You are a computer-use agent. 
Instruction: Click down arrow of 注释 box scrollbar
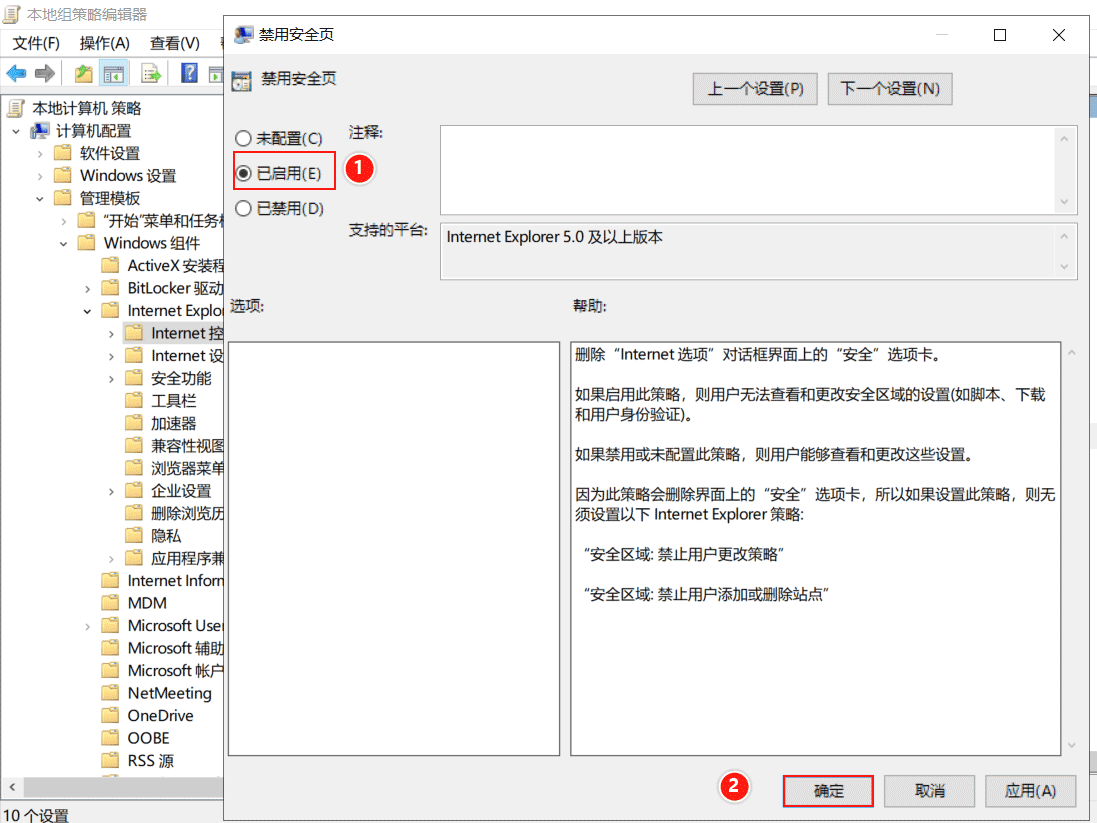click(x=1064, y=202)
